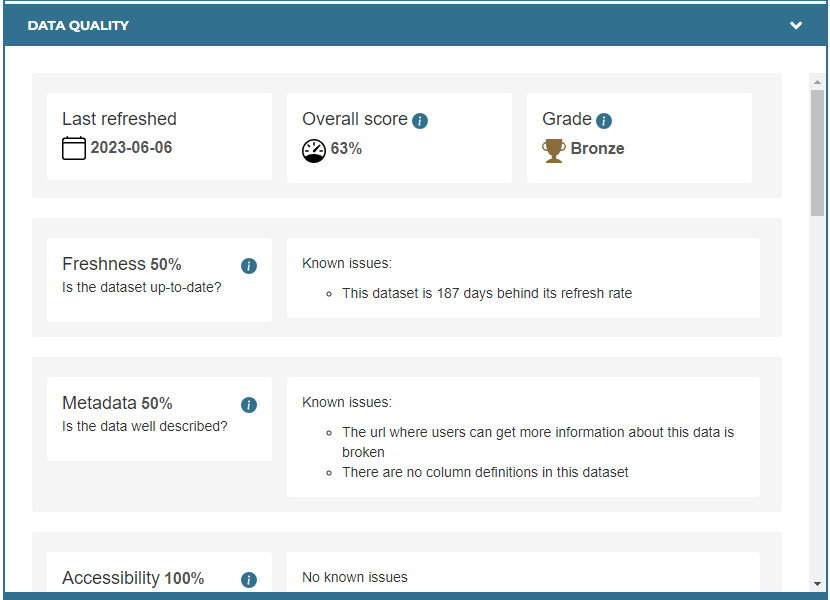Click the Accessibility 100% heading

tap(133, 578)
